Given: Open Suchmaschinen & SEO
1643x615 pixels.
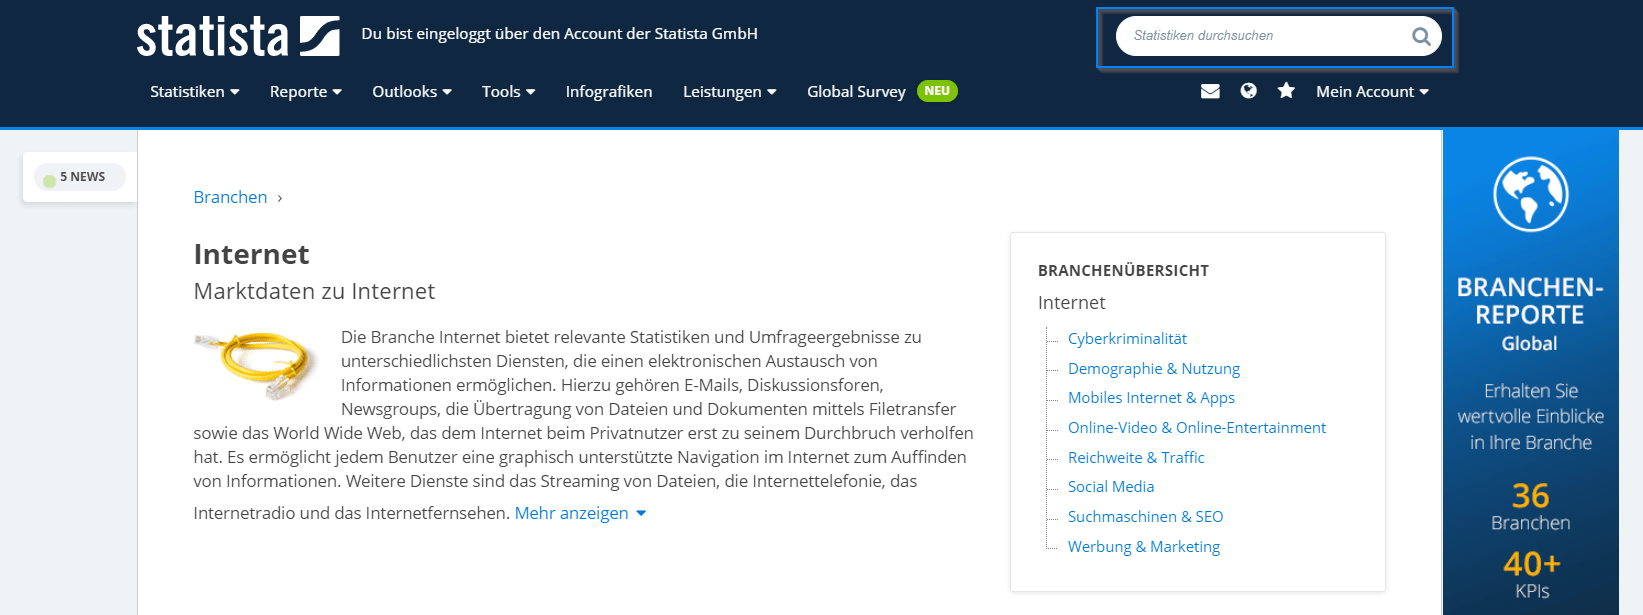Looking at the screenshot, I should click(x=1146, y=517).
